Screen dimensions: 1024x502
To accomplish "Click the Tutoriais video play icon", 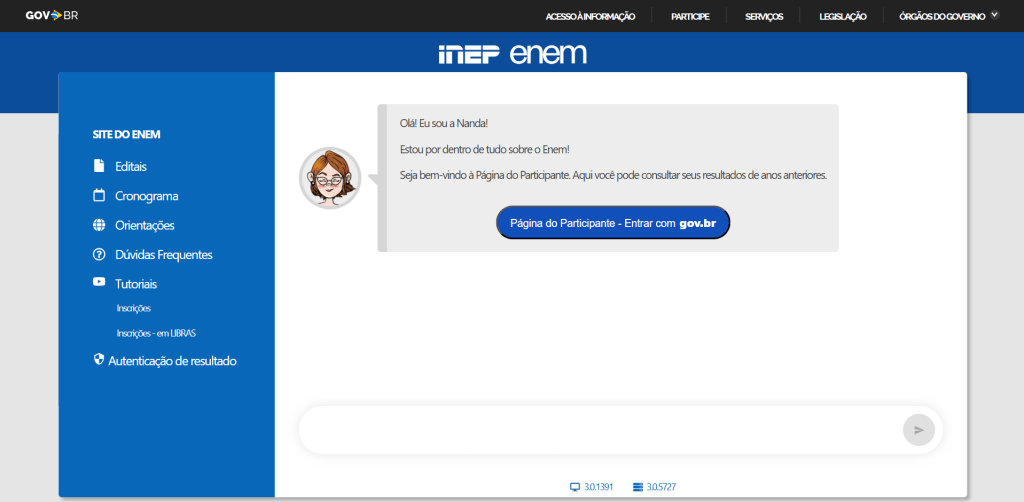I will coord(99,283).
